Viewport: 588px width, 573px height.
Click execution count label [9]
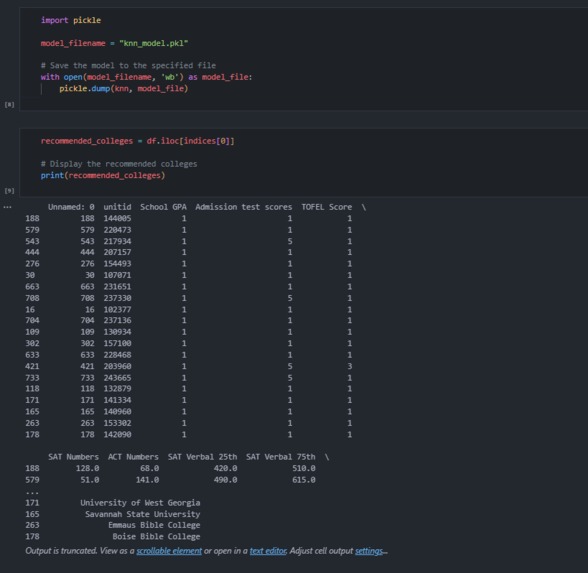9,191
